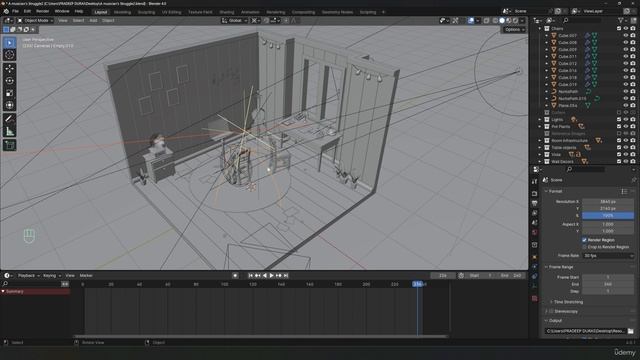Open the Texture properties tab
Image resolution: width=640 pixels, height=360 pixels.
(x=535, y=299)
